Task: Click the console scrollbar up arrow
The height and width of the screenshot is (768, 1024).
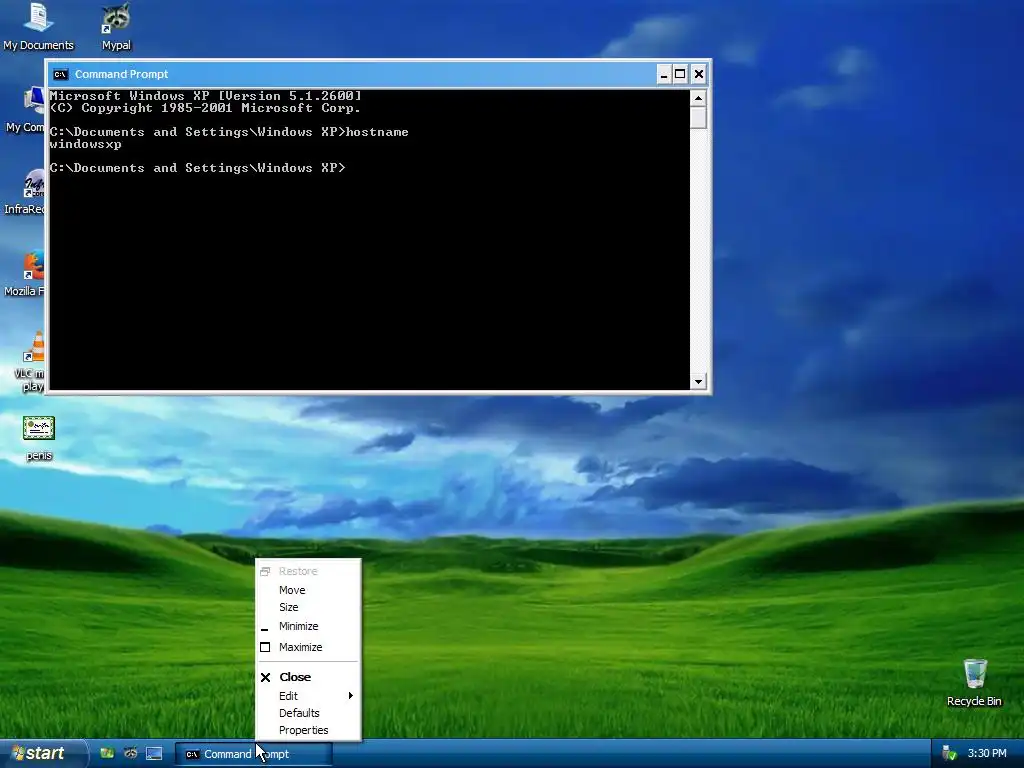Action: pos(699,99)
